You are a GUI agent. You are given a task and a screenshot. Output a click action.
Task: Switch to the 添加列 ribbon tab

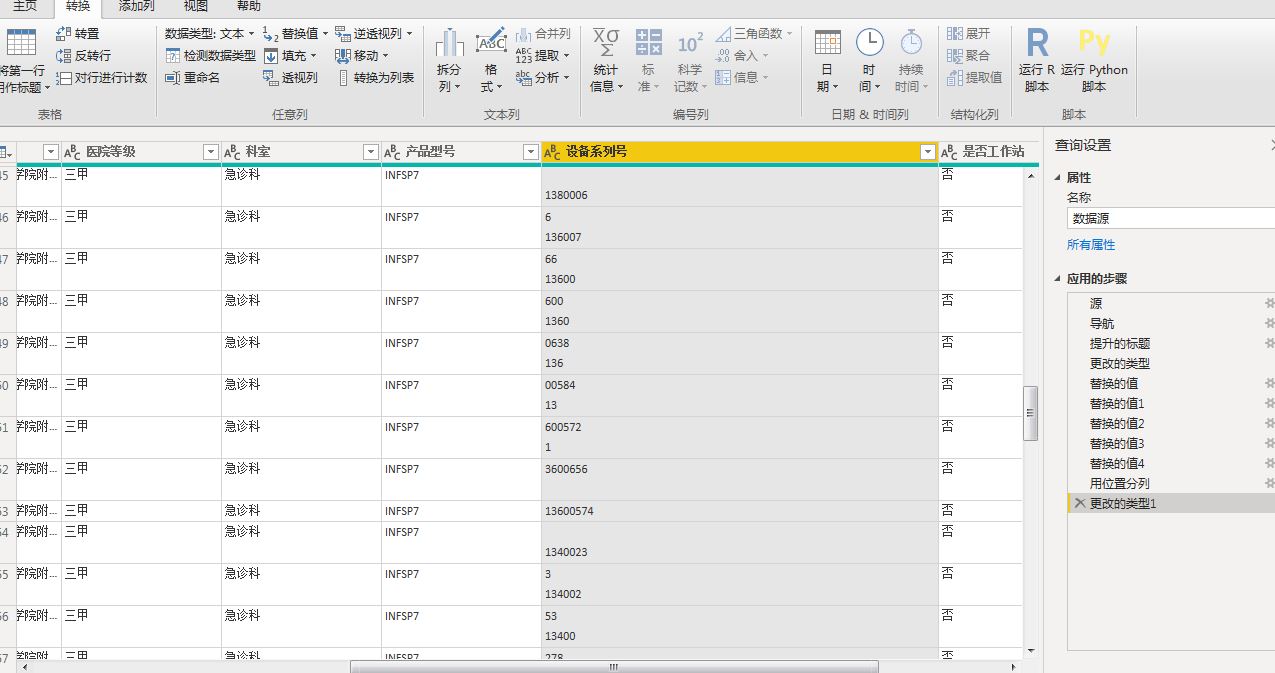pos(136,6)
